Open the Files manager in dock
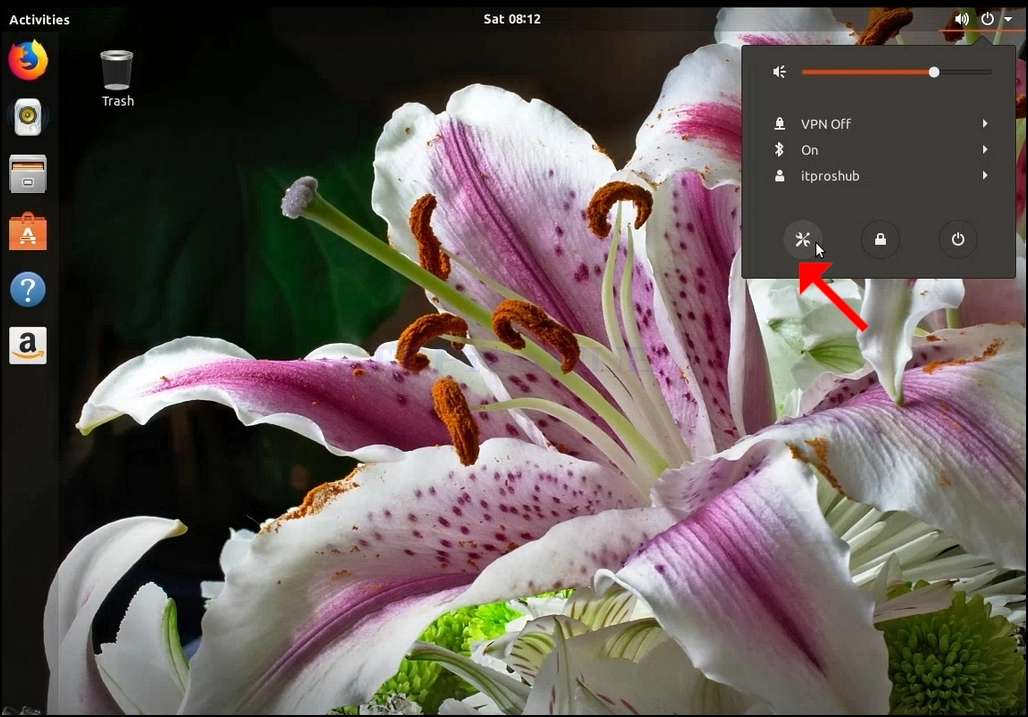Viewport: 1028px width, 717px height. 28,174
